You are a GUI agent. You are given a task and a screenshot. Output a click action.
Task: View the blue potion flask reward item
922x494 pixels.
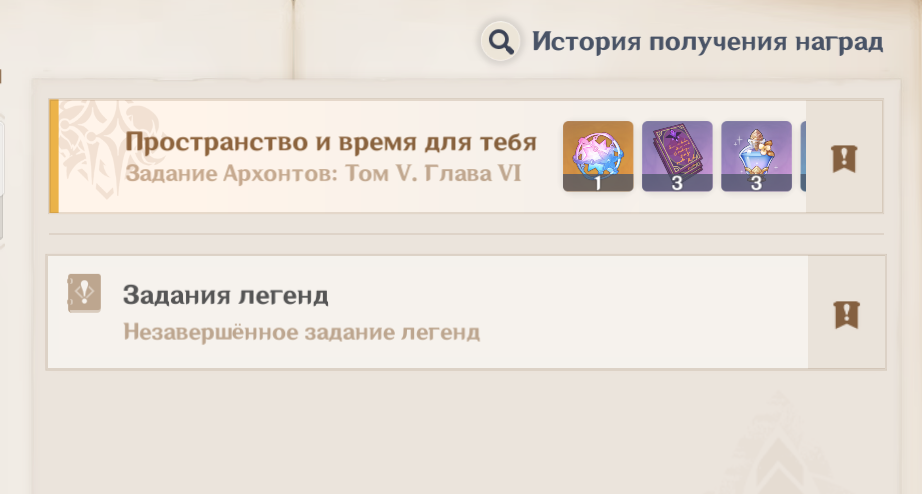click(x=756, y=156)
